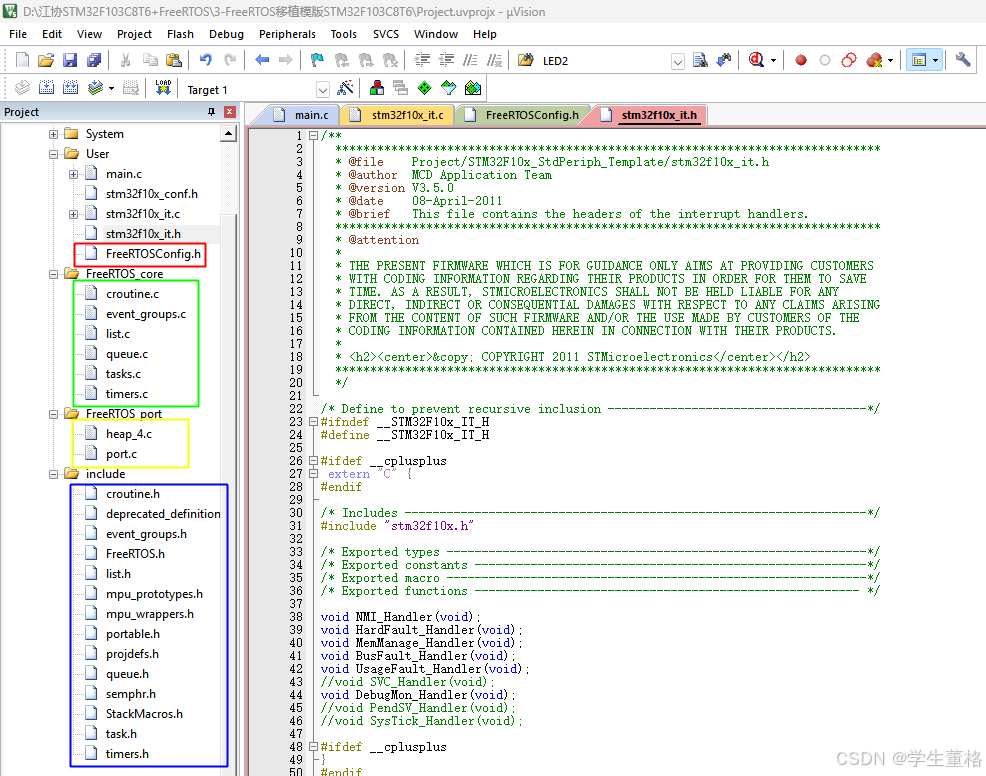Click the Find Next from File toolbar icon
Image resolution: width=986 pixels, height=776 pixels.
tap(700, 60)
